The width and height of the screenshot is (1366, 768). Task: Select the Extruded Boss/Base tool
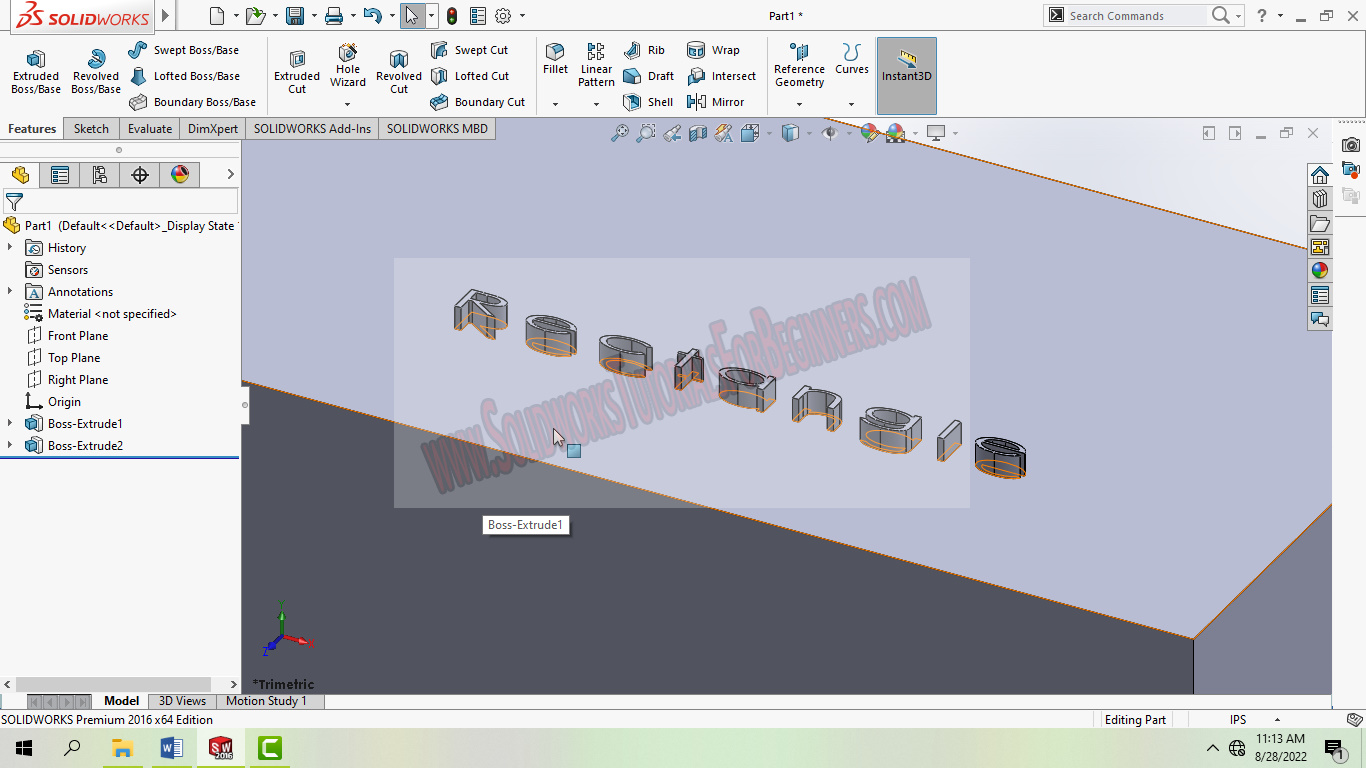35,70
